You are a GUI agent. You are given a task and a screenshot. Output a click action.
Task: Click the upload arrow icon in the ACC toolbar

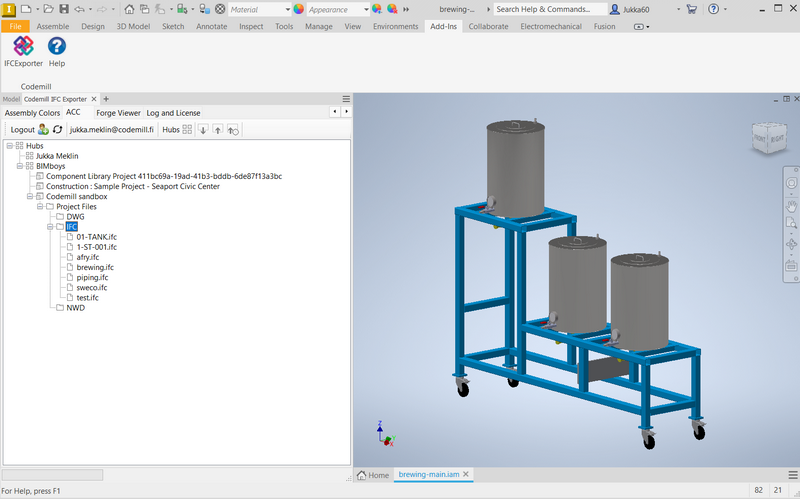(x=217, y=130)
